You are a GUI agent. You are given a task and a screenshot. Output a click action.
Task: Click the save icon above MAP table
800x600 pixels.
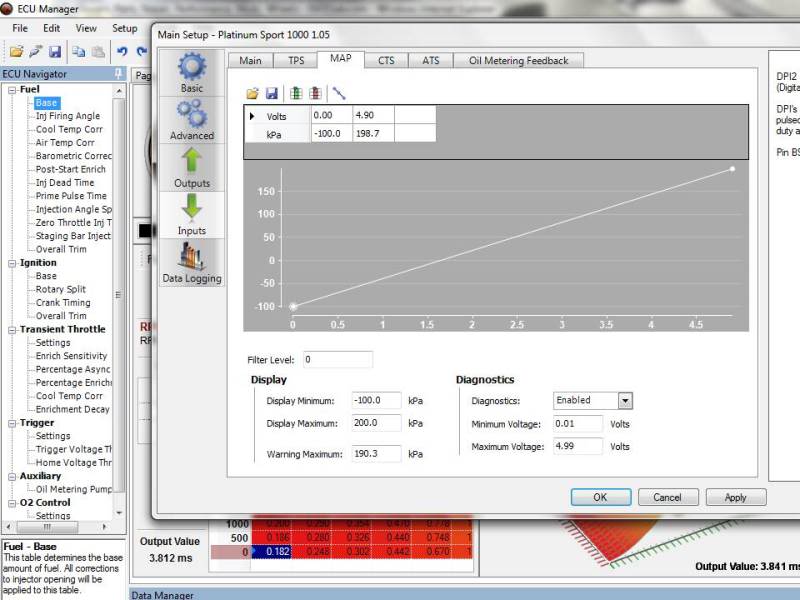coord(272,93)
